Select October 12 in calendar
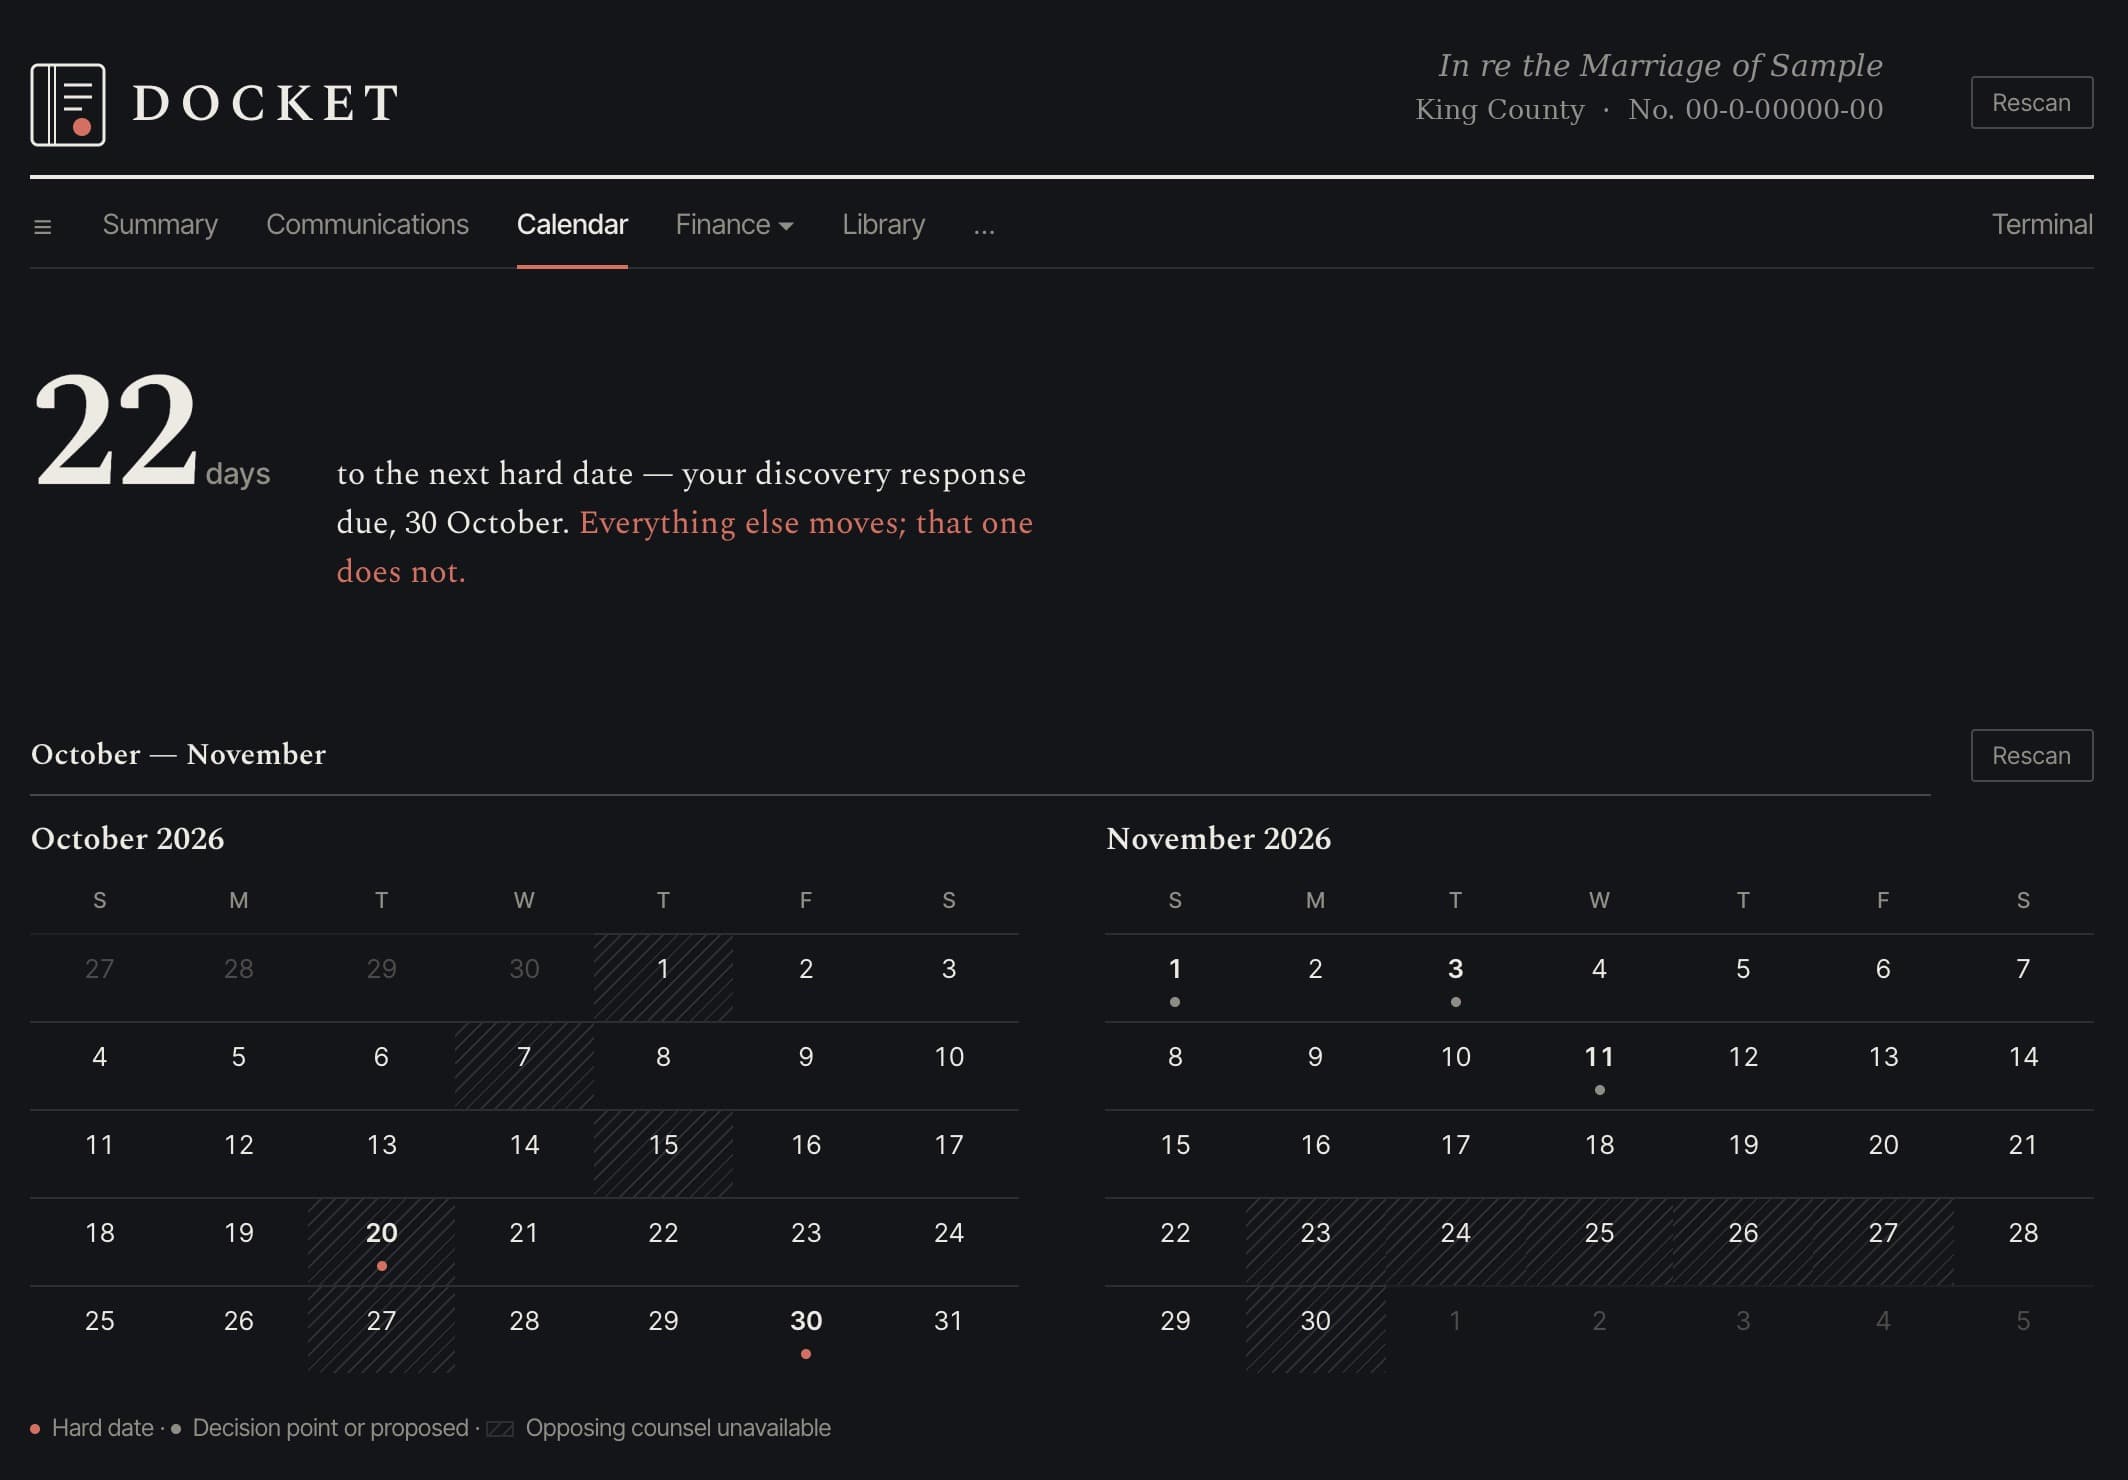This screenshot has width=2128, height=1480. [x=238, y=1154]
